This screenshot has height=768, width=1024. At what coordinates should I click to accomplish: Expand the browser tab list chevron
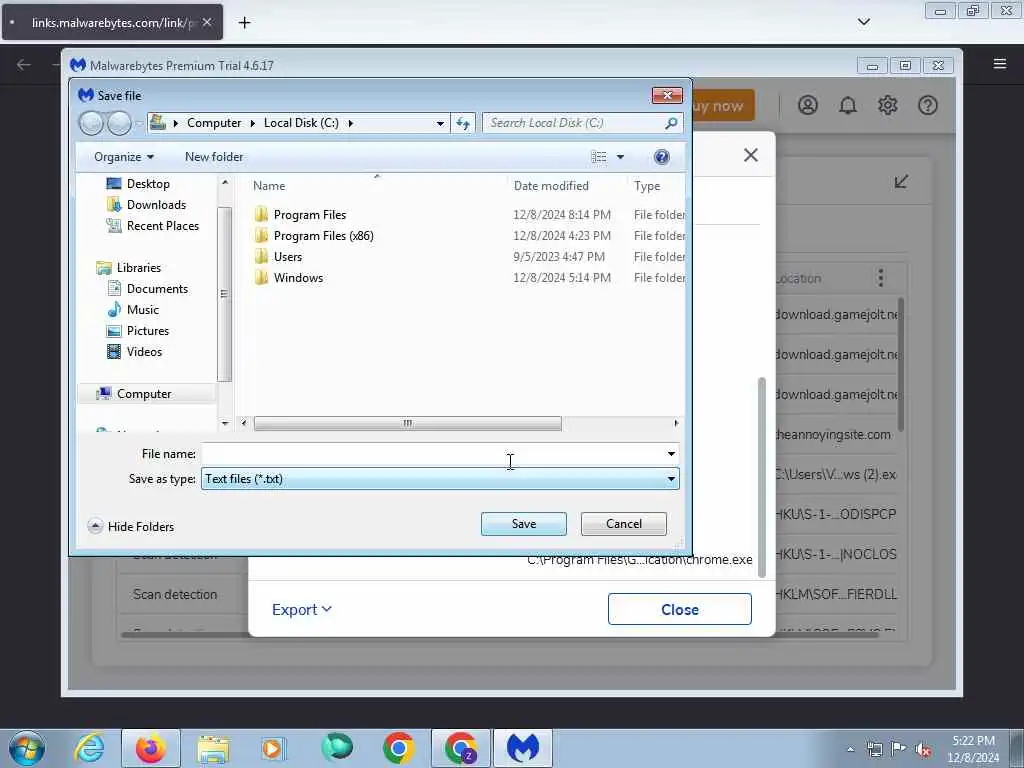point(863,22)
